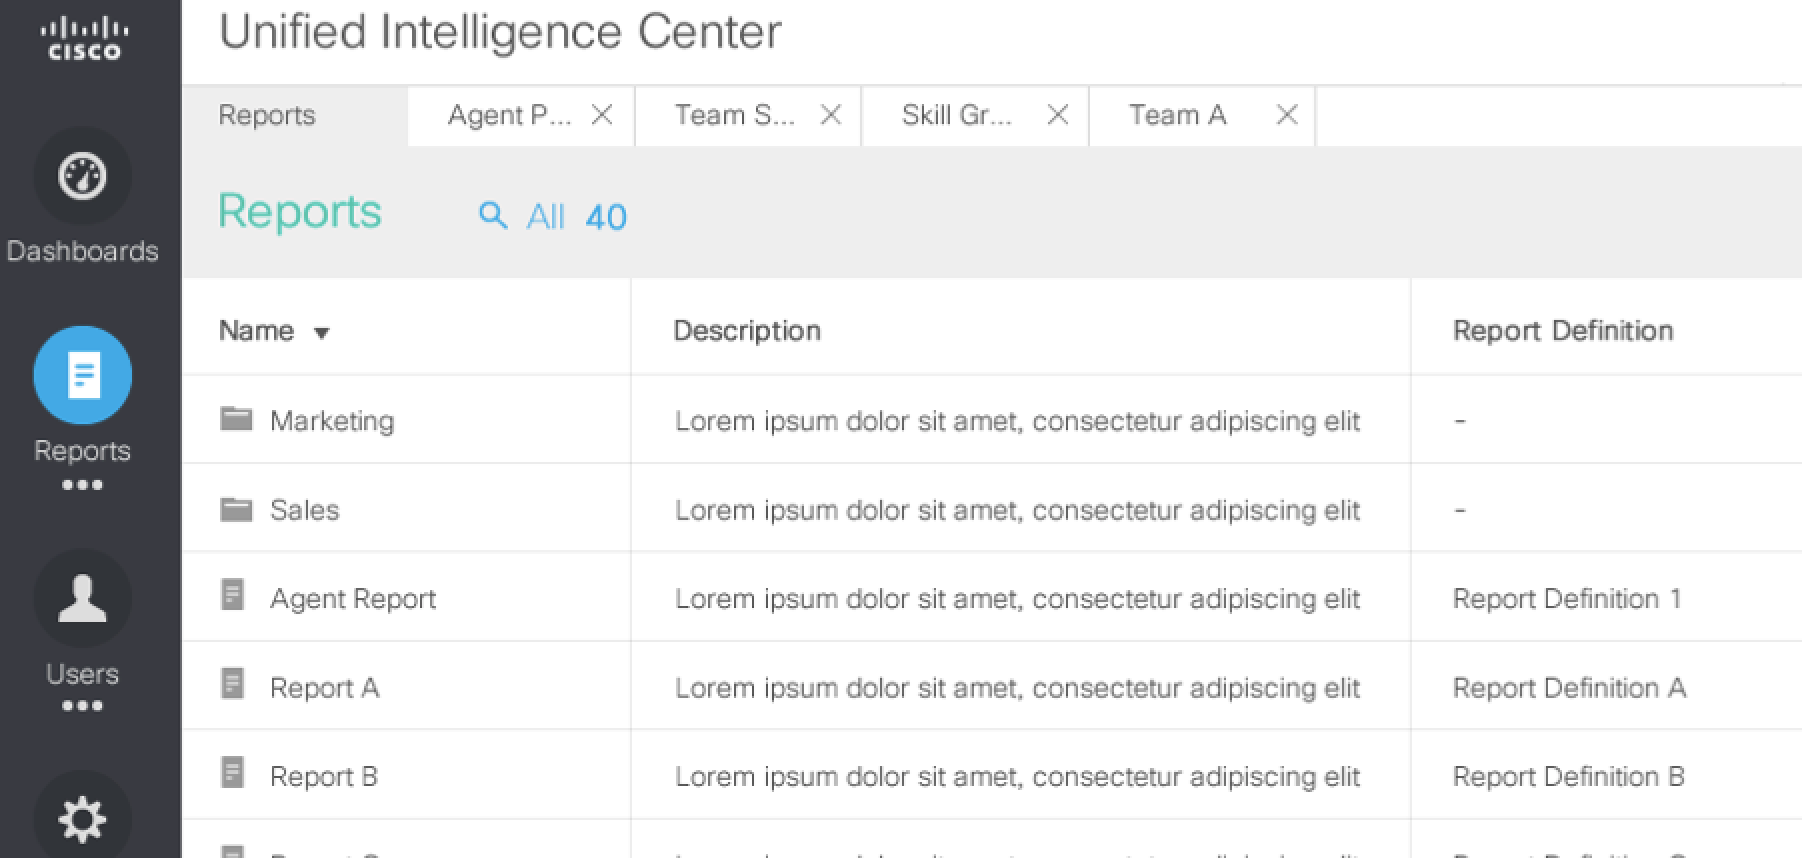Expand the Reports sidebar ellipsis menu
1802x858 pixels.
pyautogui.click(x=82, y=485)
